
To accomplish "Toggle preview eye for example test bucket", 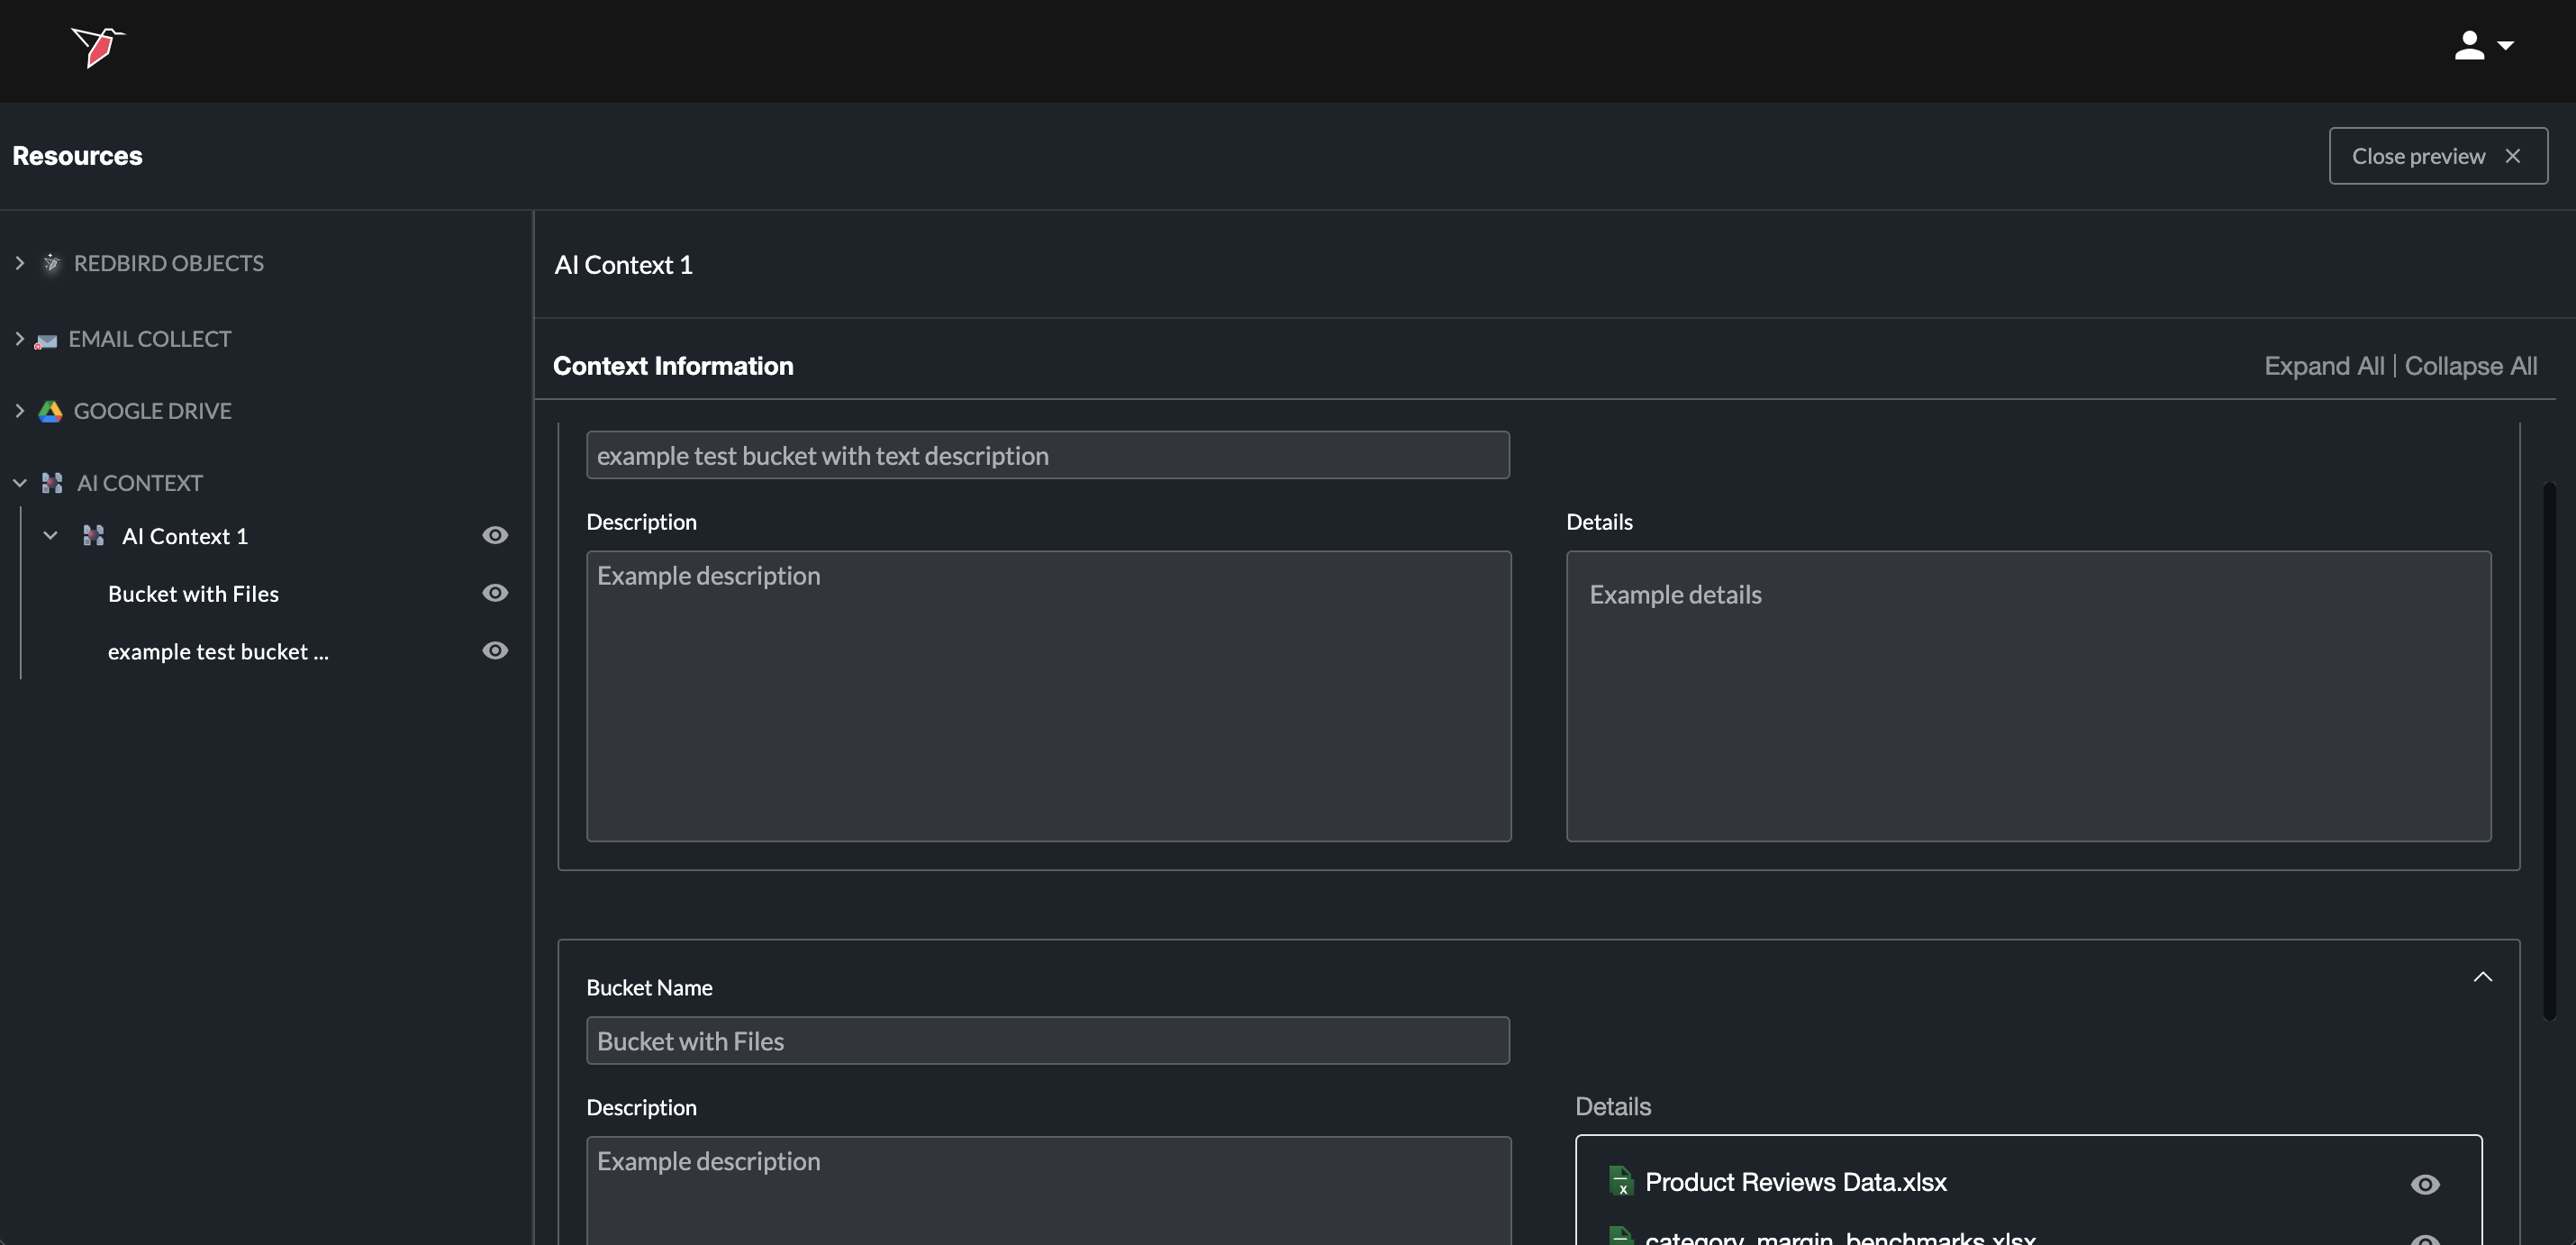I will (495, 651).
